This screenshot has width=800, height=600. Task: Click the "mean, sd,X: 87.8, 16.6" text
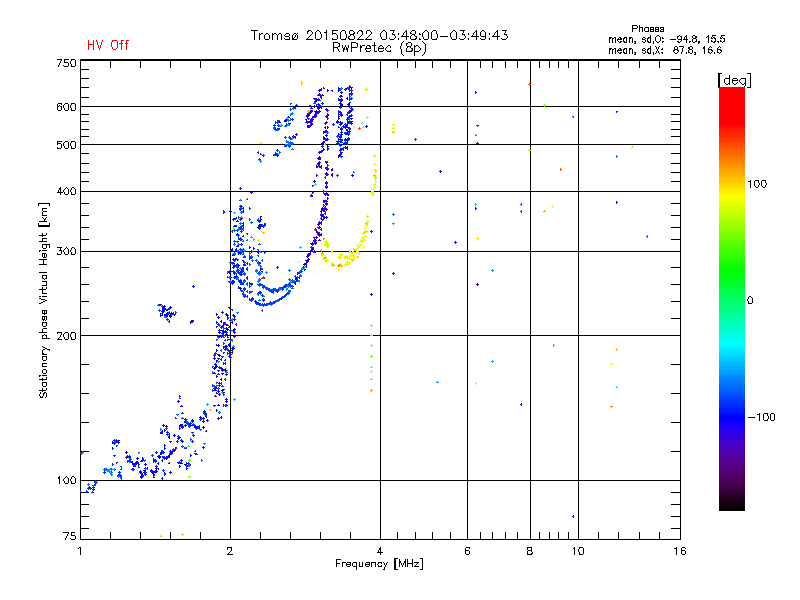(665, 50)
